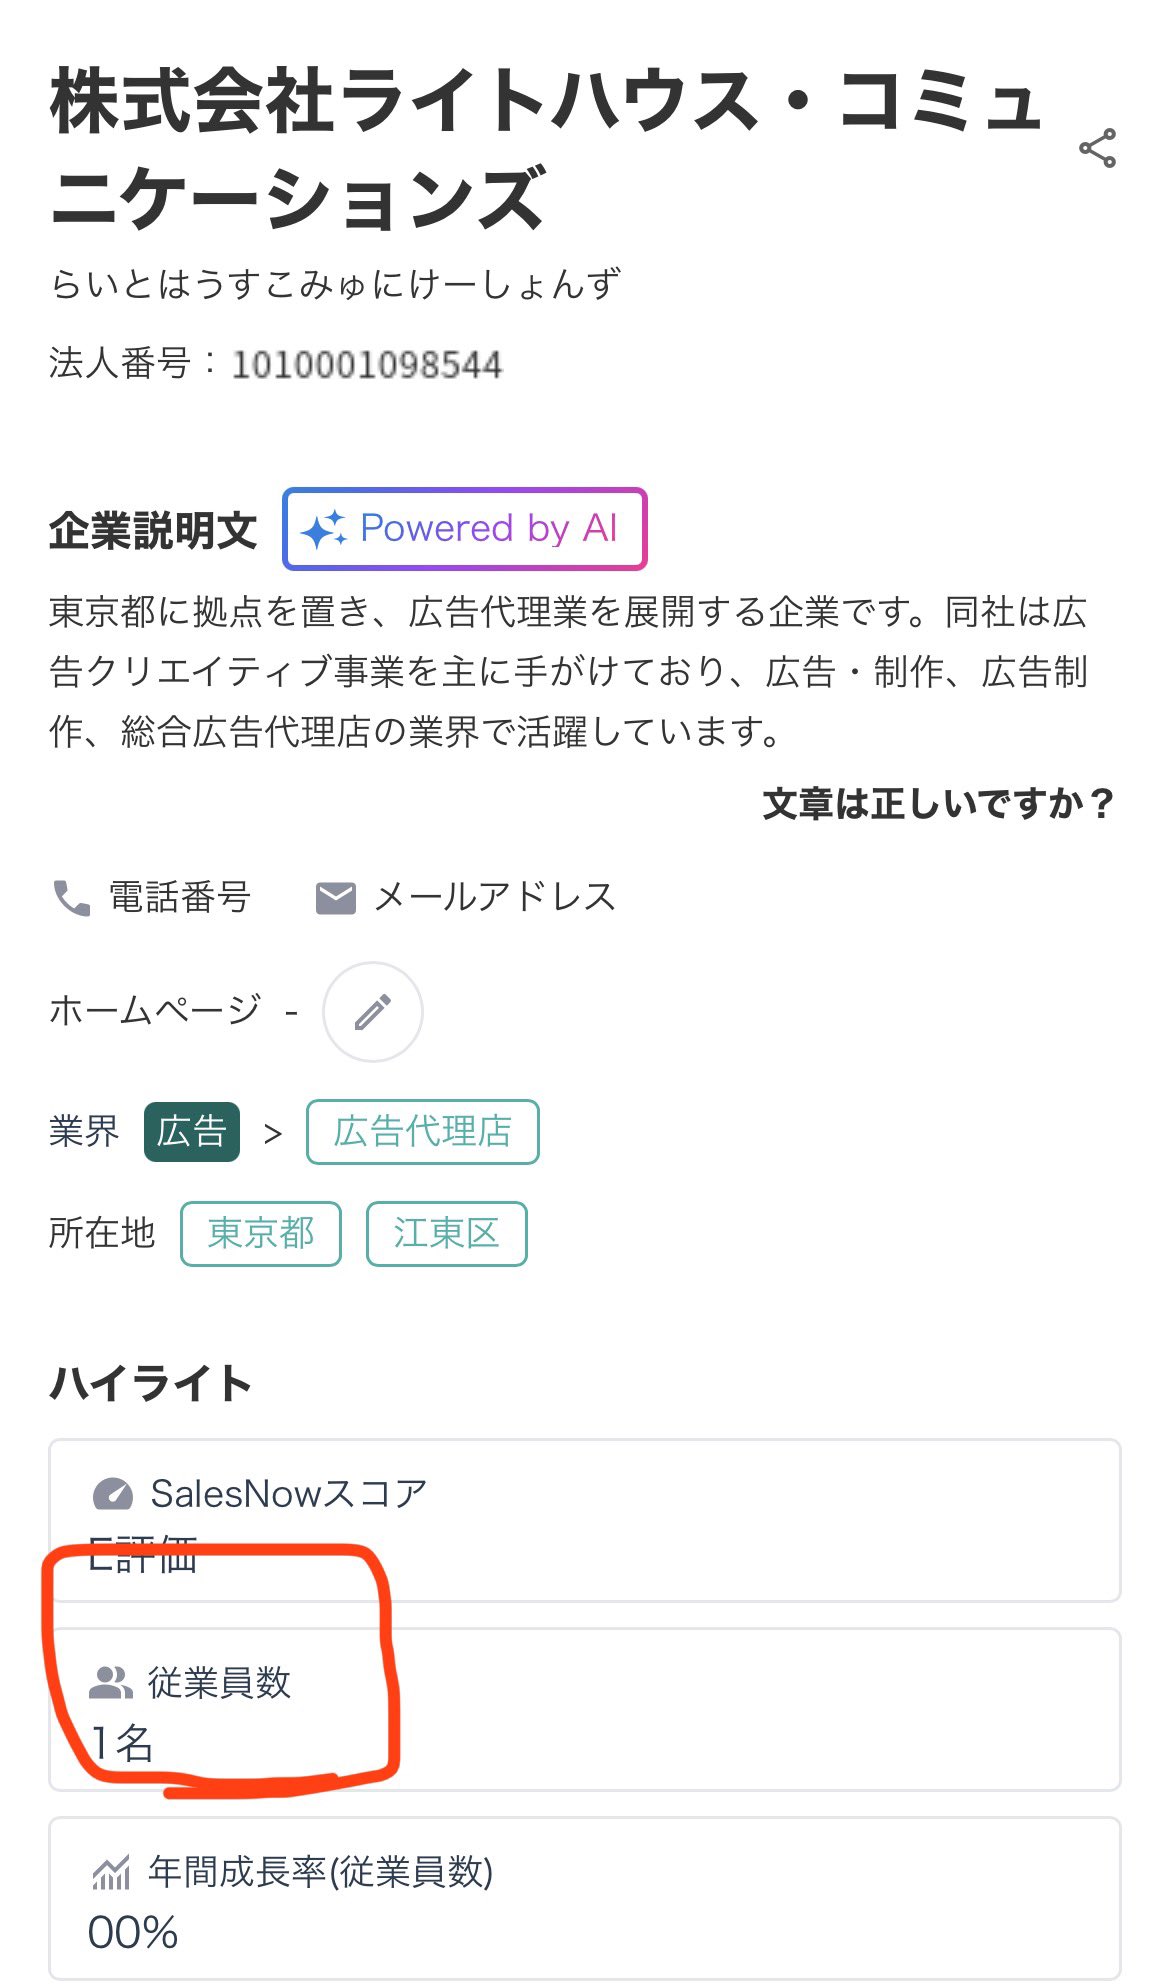This screenshot has width=1170, height=1987.
Task: Select the 東京都 location tag
Action: tap(261, 1233)
